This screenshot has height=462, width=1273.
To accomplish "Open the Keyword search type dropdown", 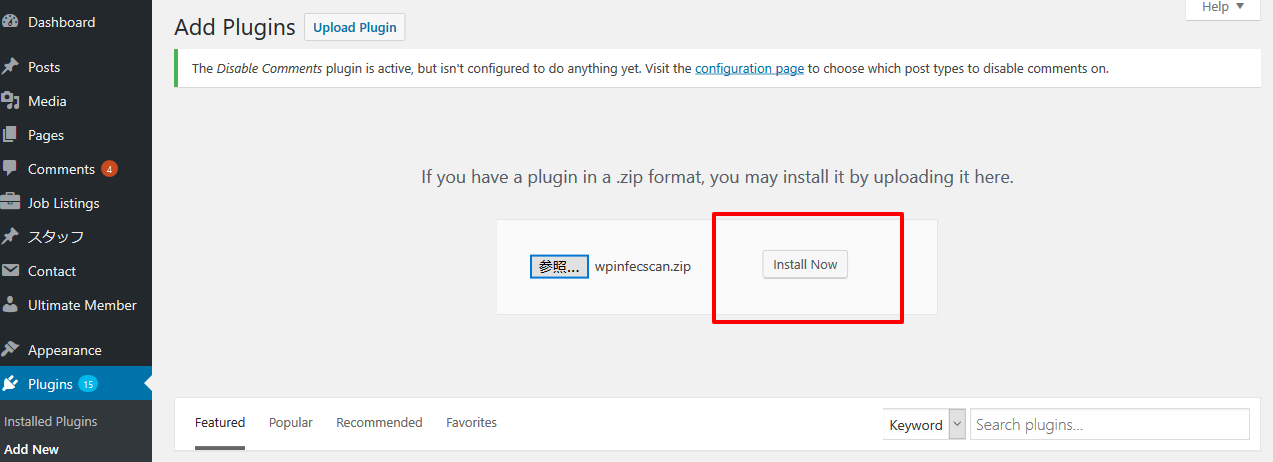I will 925,424.
